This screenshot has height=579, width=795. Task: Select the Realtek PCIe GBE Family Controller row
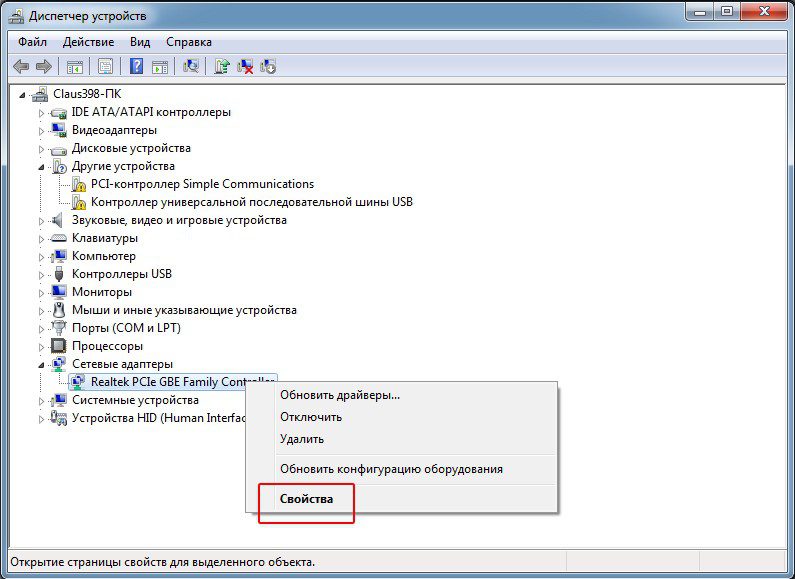pyautogui.click(x=172, y=382)
